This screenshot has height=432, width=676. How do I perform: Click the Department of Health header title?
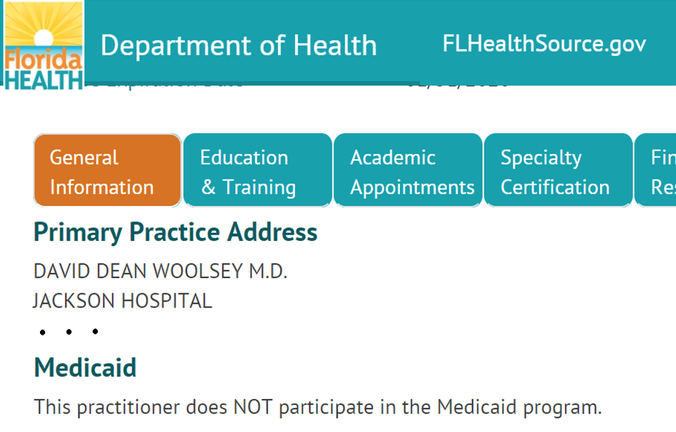238,45
